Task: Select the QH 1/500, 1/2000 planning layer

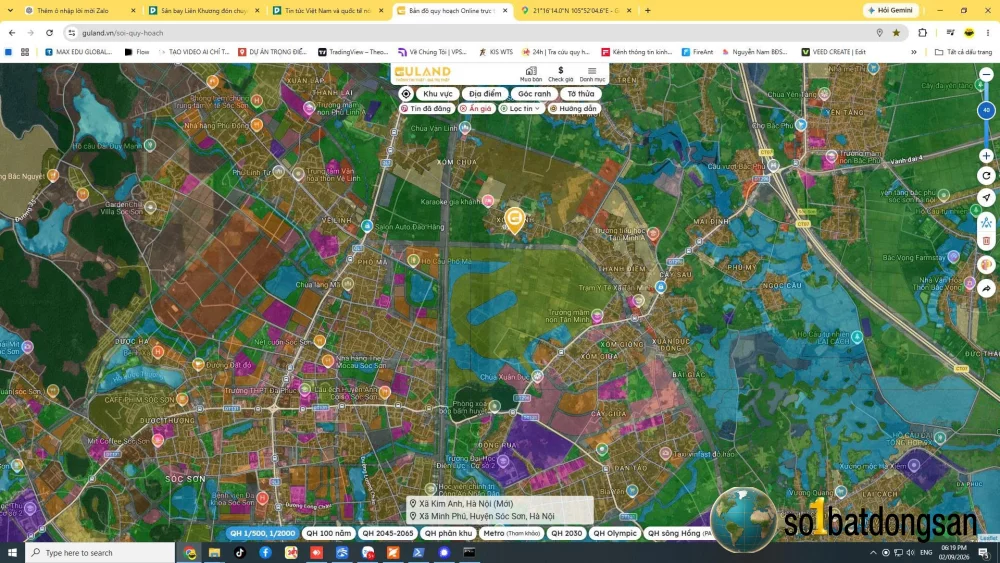Action: 262,533
